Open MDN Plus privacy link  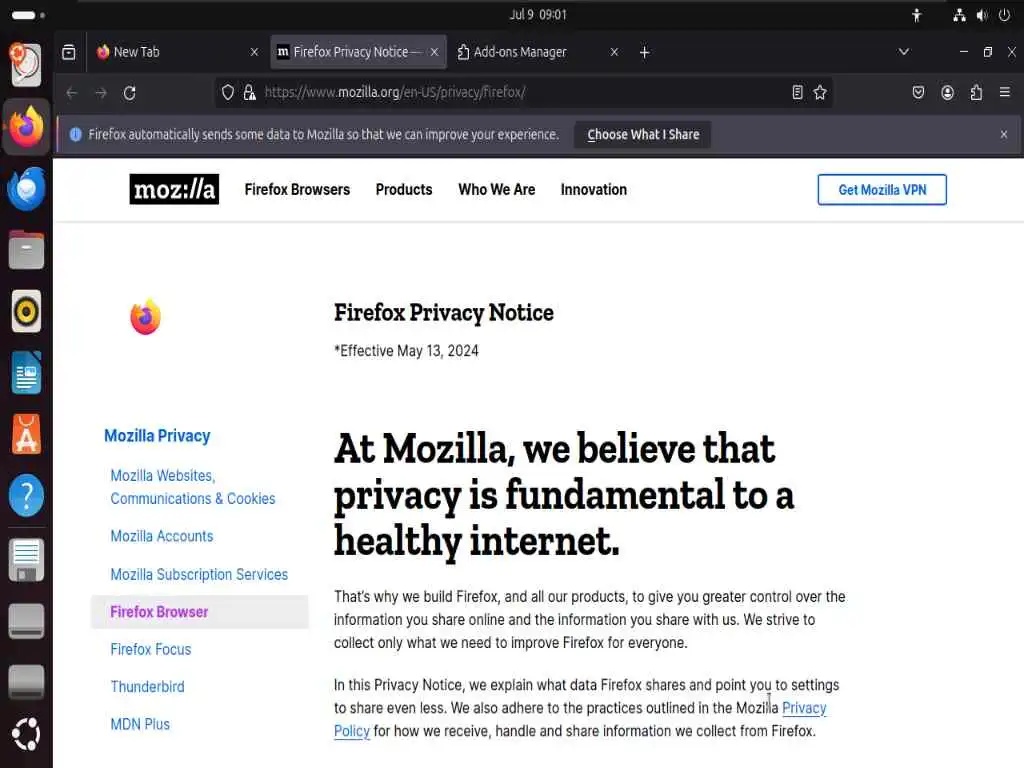[x=140, y=724]
